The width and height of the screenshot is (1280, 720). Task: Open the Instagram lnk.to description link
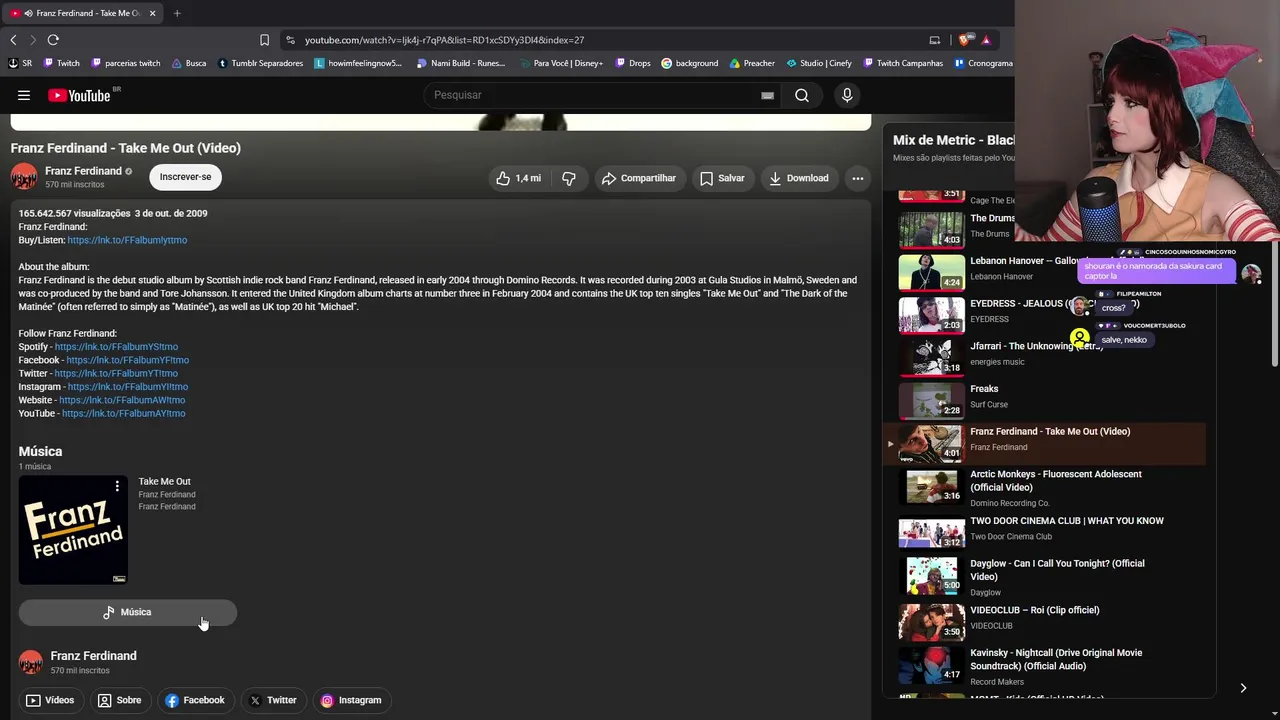pos(128,387)
